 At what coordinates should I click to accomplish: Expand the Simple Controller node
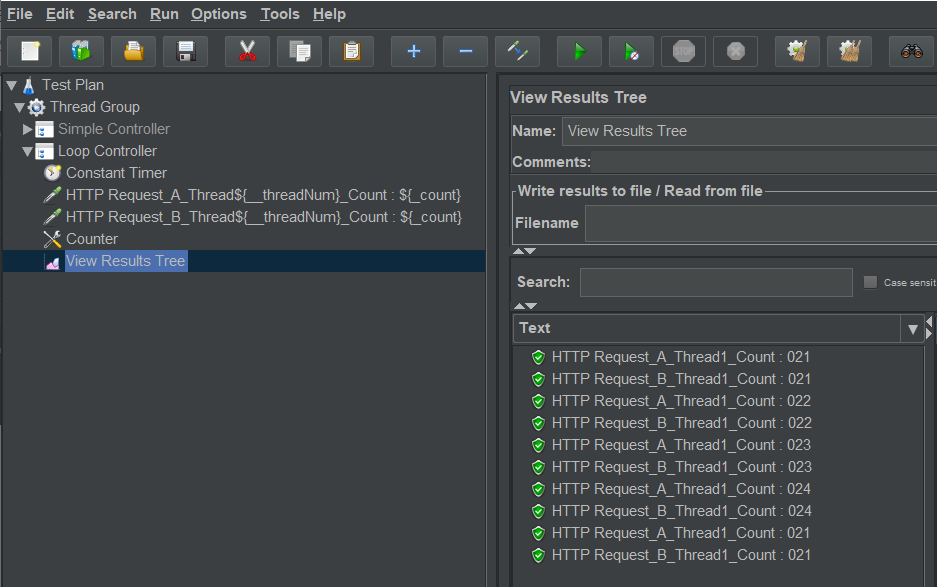27,129
